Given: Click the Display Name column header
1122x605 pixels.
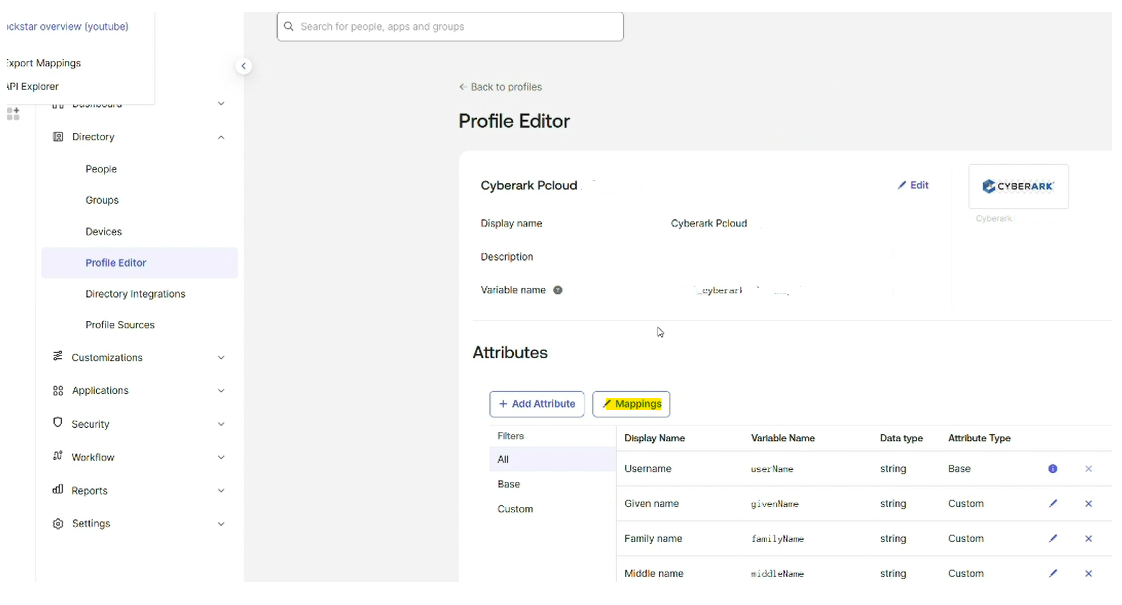Looking at the screenshot, I should 654,438.
